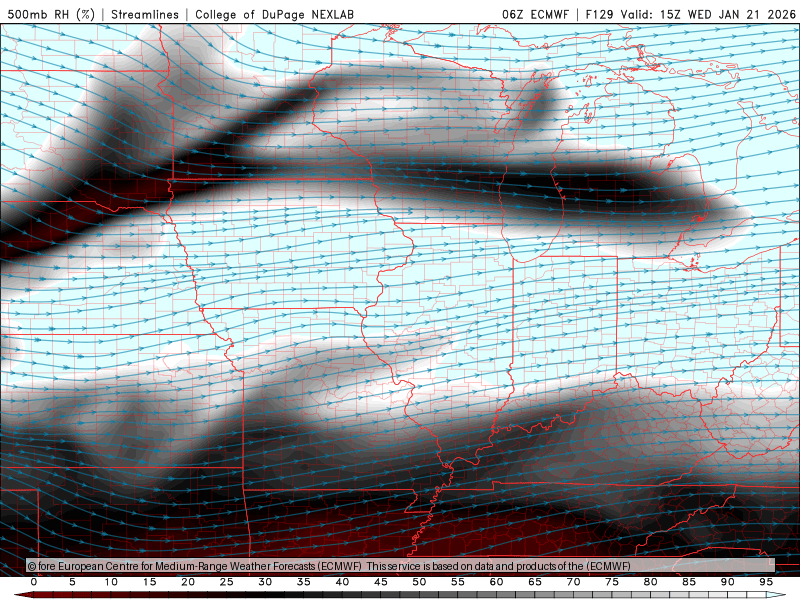
Task: Click the "65" value on the color scale
Action: point(535,582)
